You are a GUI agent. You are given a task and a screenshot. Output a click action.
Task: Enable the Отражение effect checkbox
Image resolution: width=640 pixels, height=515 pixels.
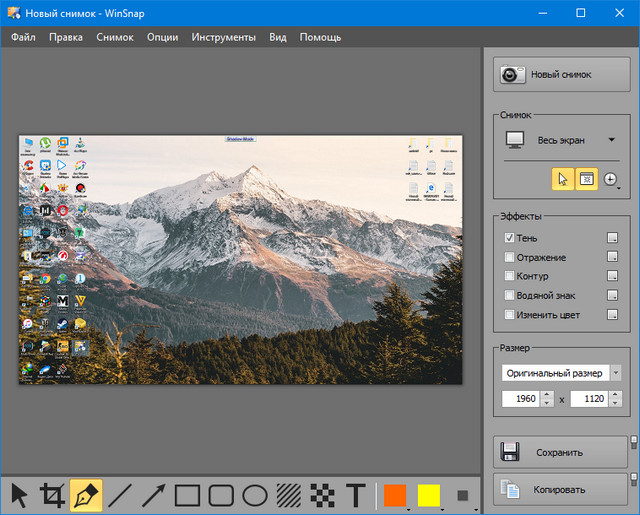pos(510,257)
